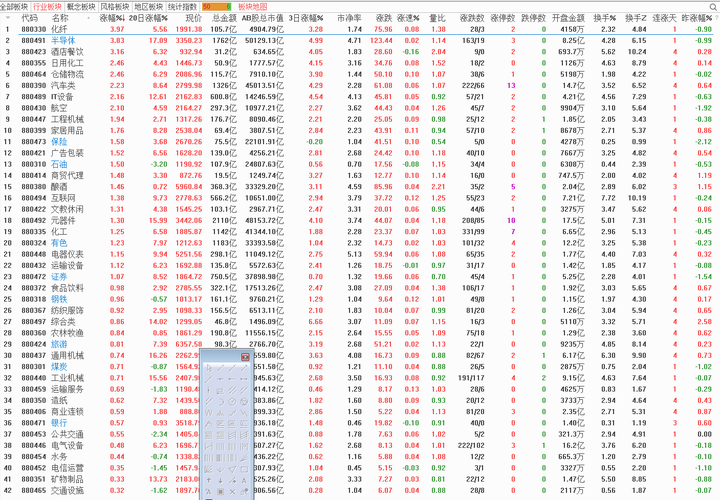The height and width of the screenshot is (500, 720).
Task: Sort by the 昨涨幅% column header
Action: (x=697, y=18)
